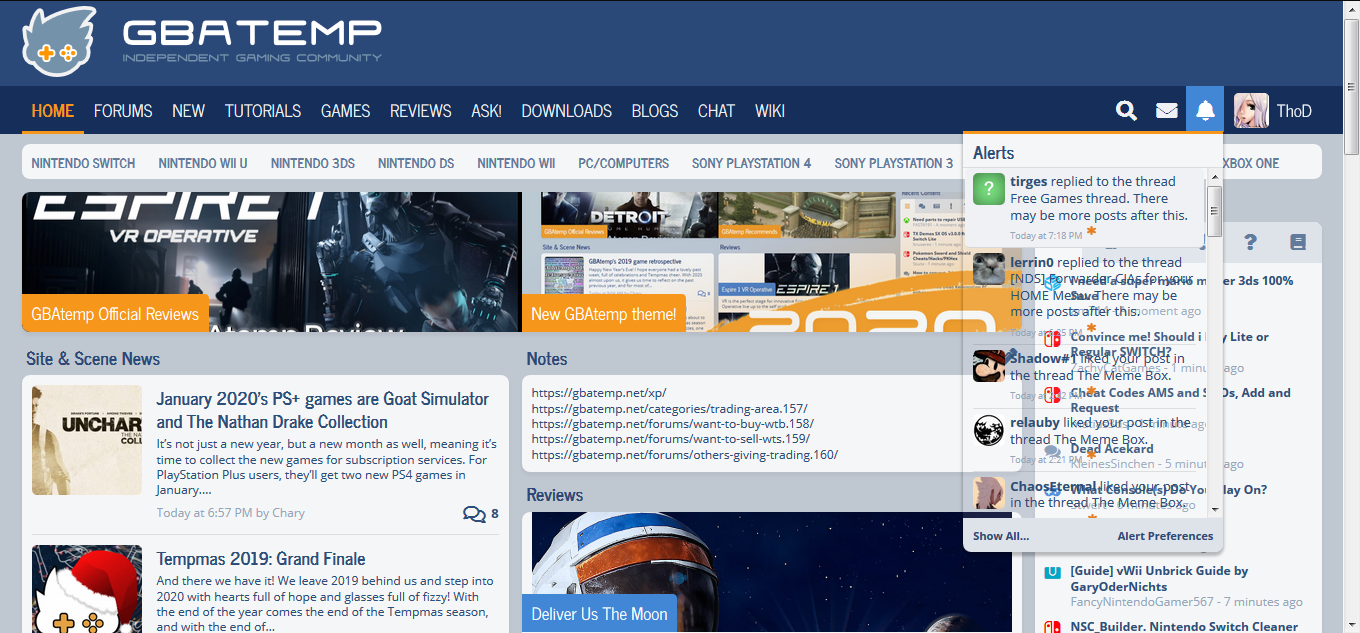Viewport: 1360px width, 633px height.
Task: Click Switch icon beside Convince me thread
Action: [1052, 339]
